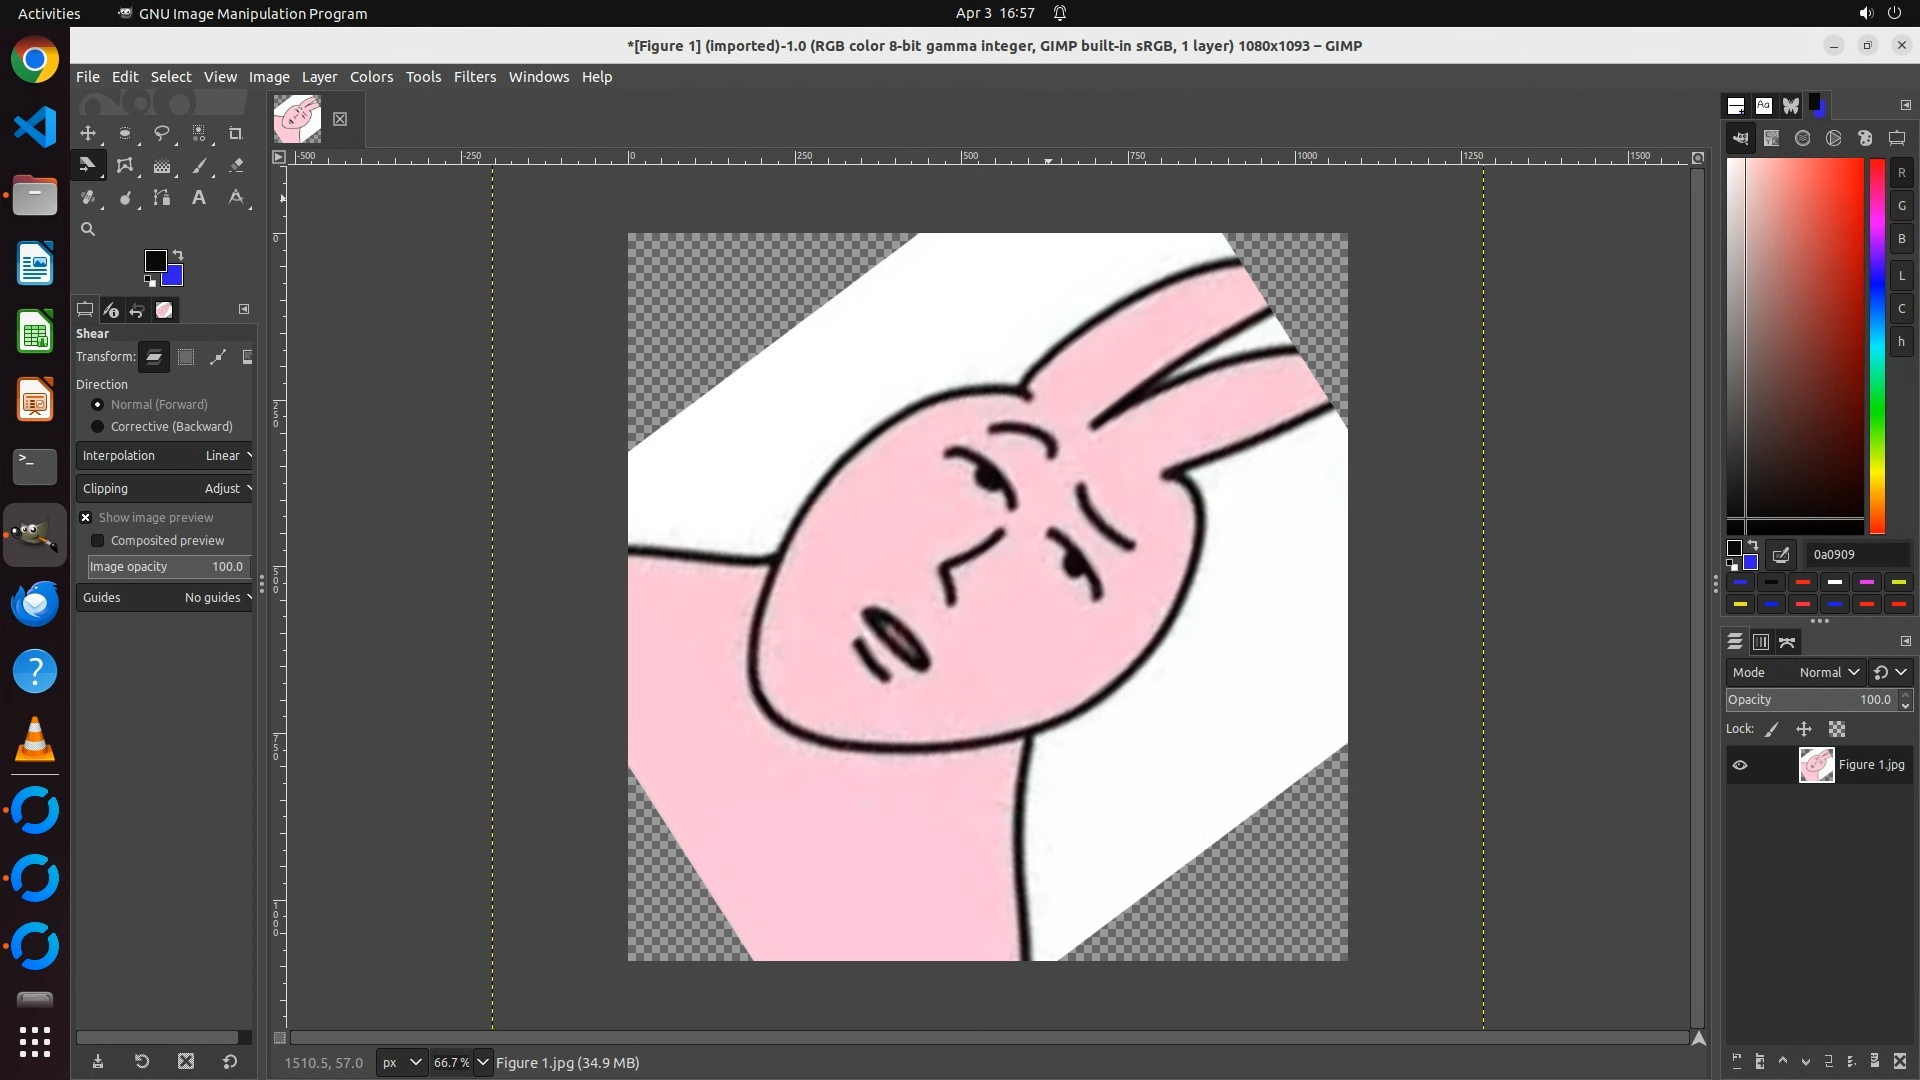Click the blue background color swatch

click(x=175, y=277)
